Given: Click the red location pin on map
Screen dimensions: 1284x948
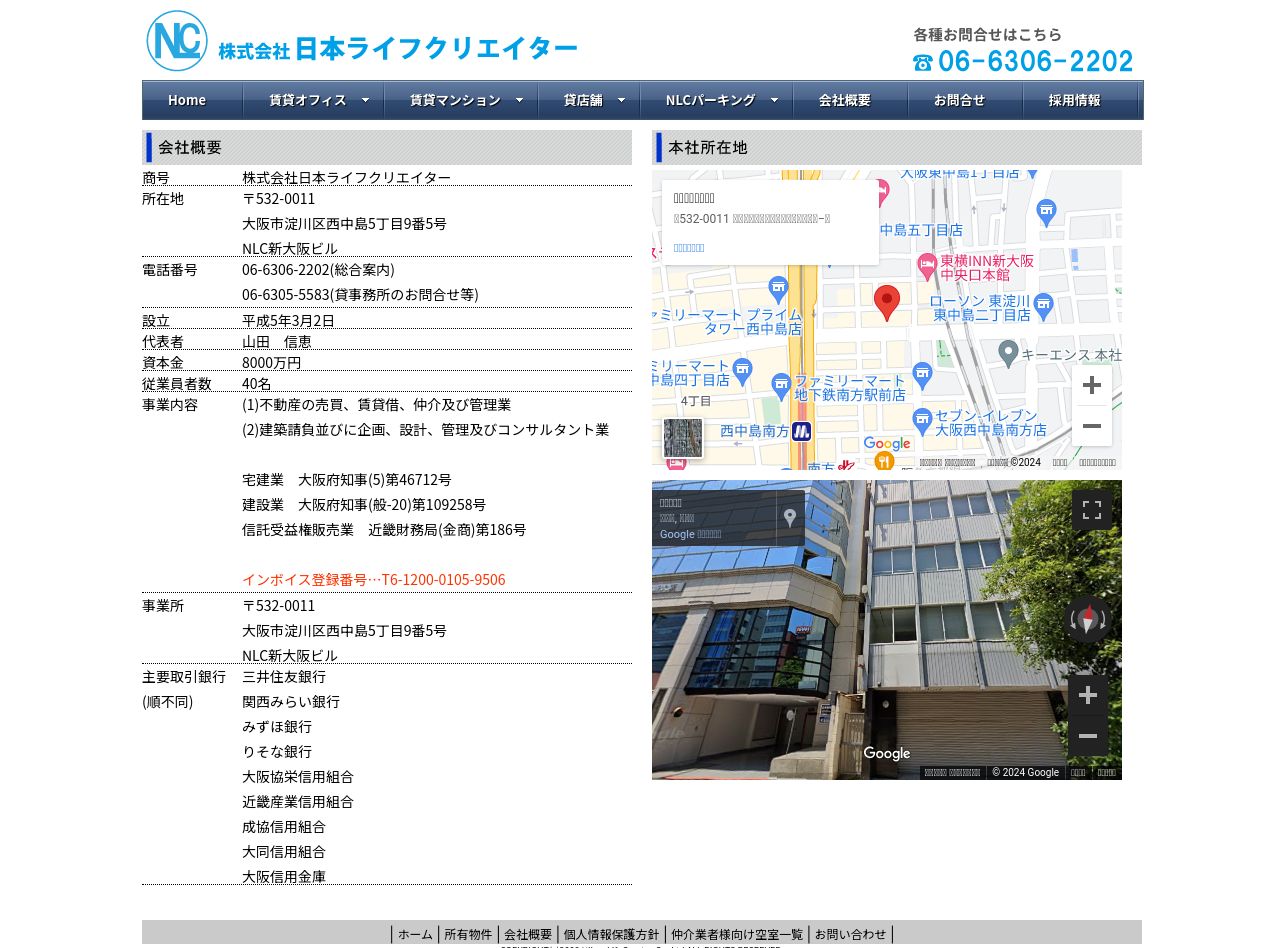Looking at the screenshot, I should tap(887, 303).
